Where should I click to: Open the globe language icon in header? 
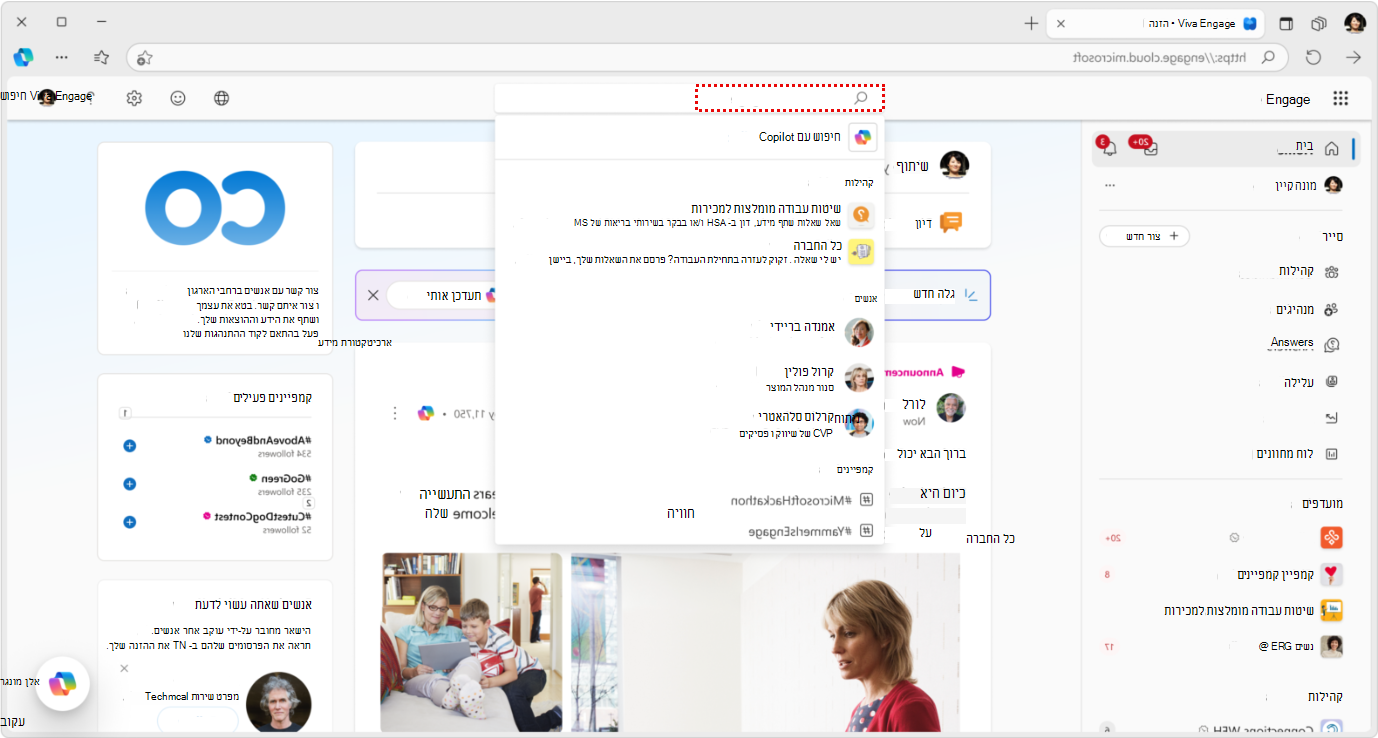[x=222, y=98]
